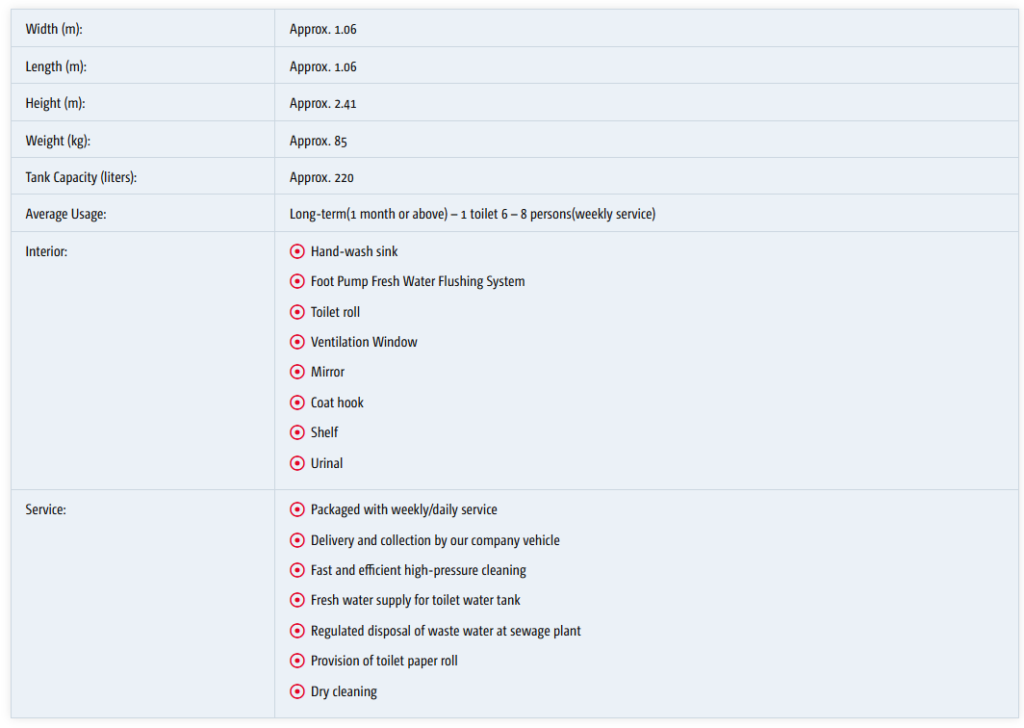Click Regulated disposal of waste water at sewage plant
Screen dimensions: 1024x728
(445, 631)
